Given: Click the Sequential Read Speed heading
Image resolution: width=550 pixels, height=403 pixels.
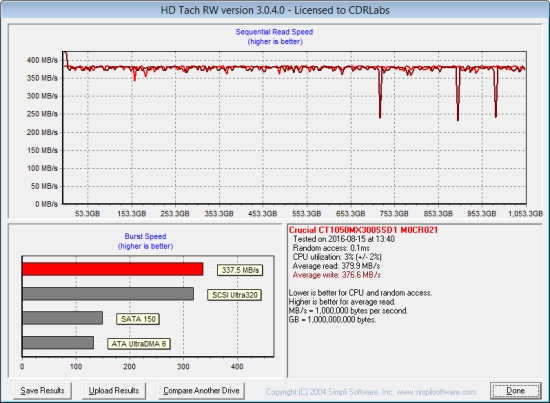Looking at the screenshot, I should click(274, 32).
